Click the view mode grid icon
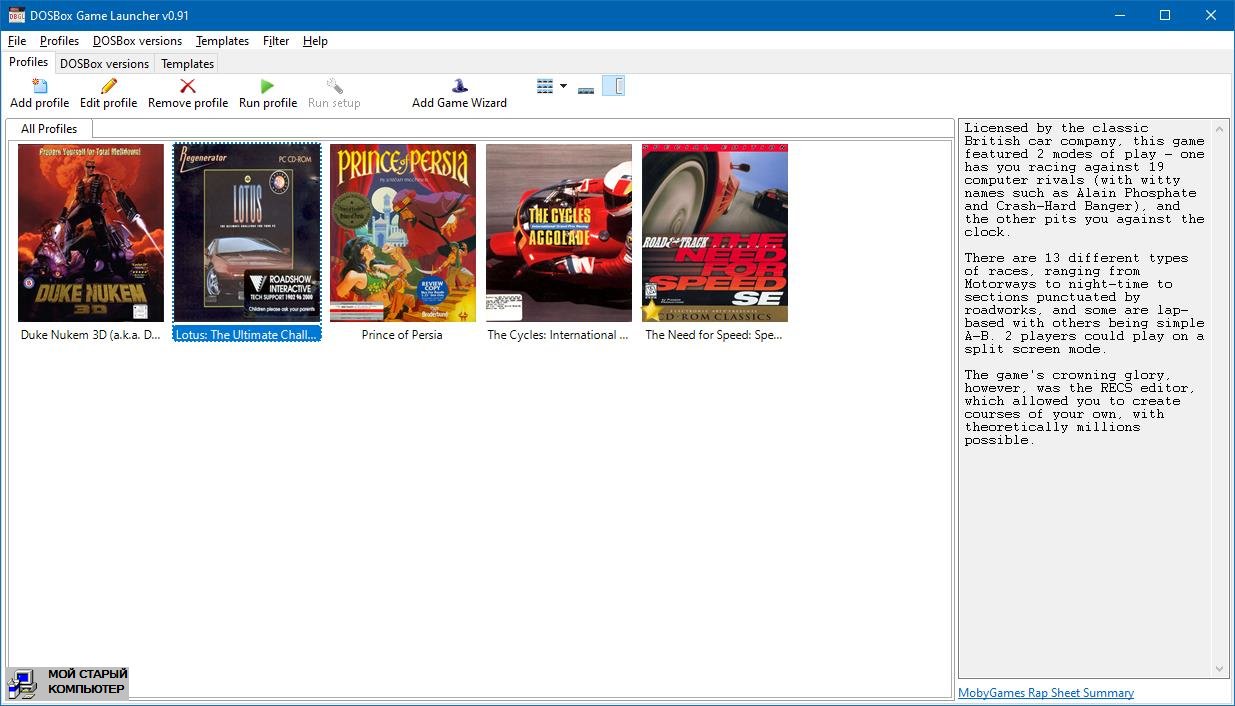This screenshot has height=706, width=1235. pyautogui.click(x=545, y=87)
